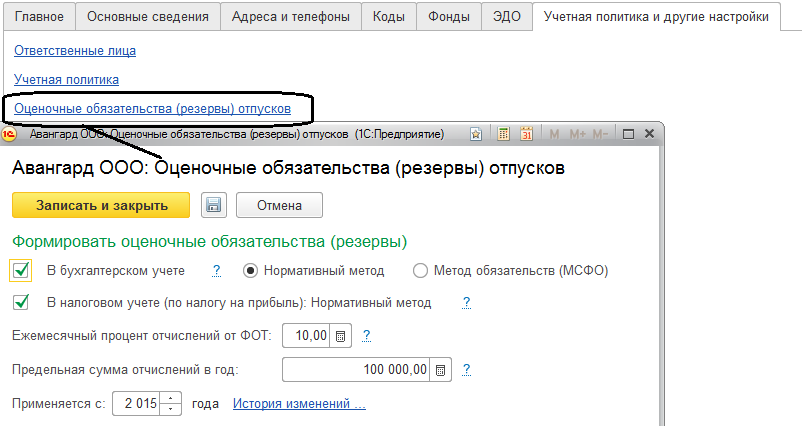Click help '?' next to yearly limit field

pos(466,369)
